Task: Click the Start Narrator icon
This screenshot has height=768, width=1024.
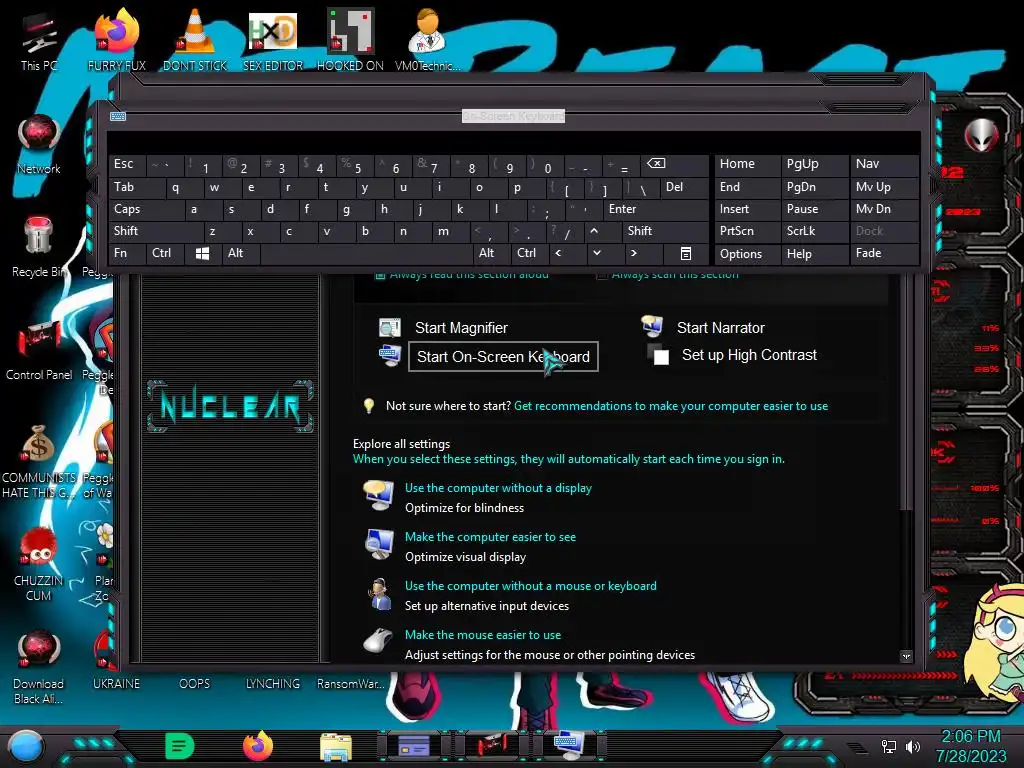Action: (652, 325)
